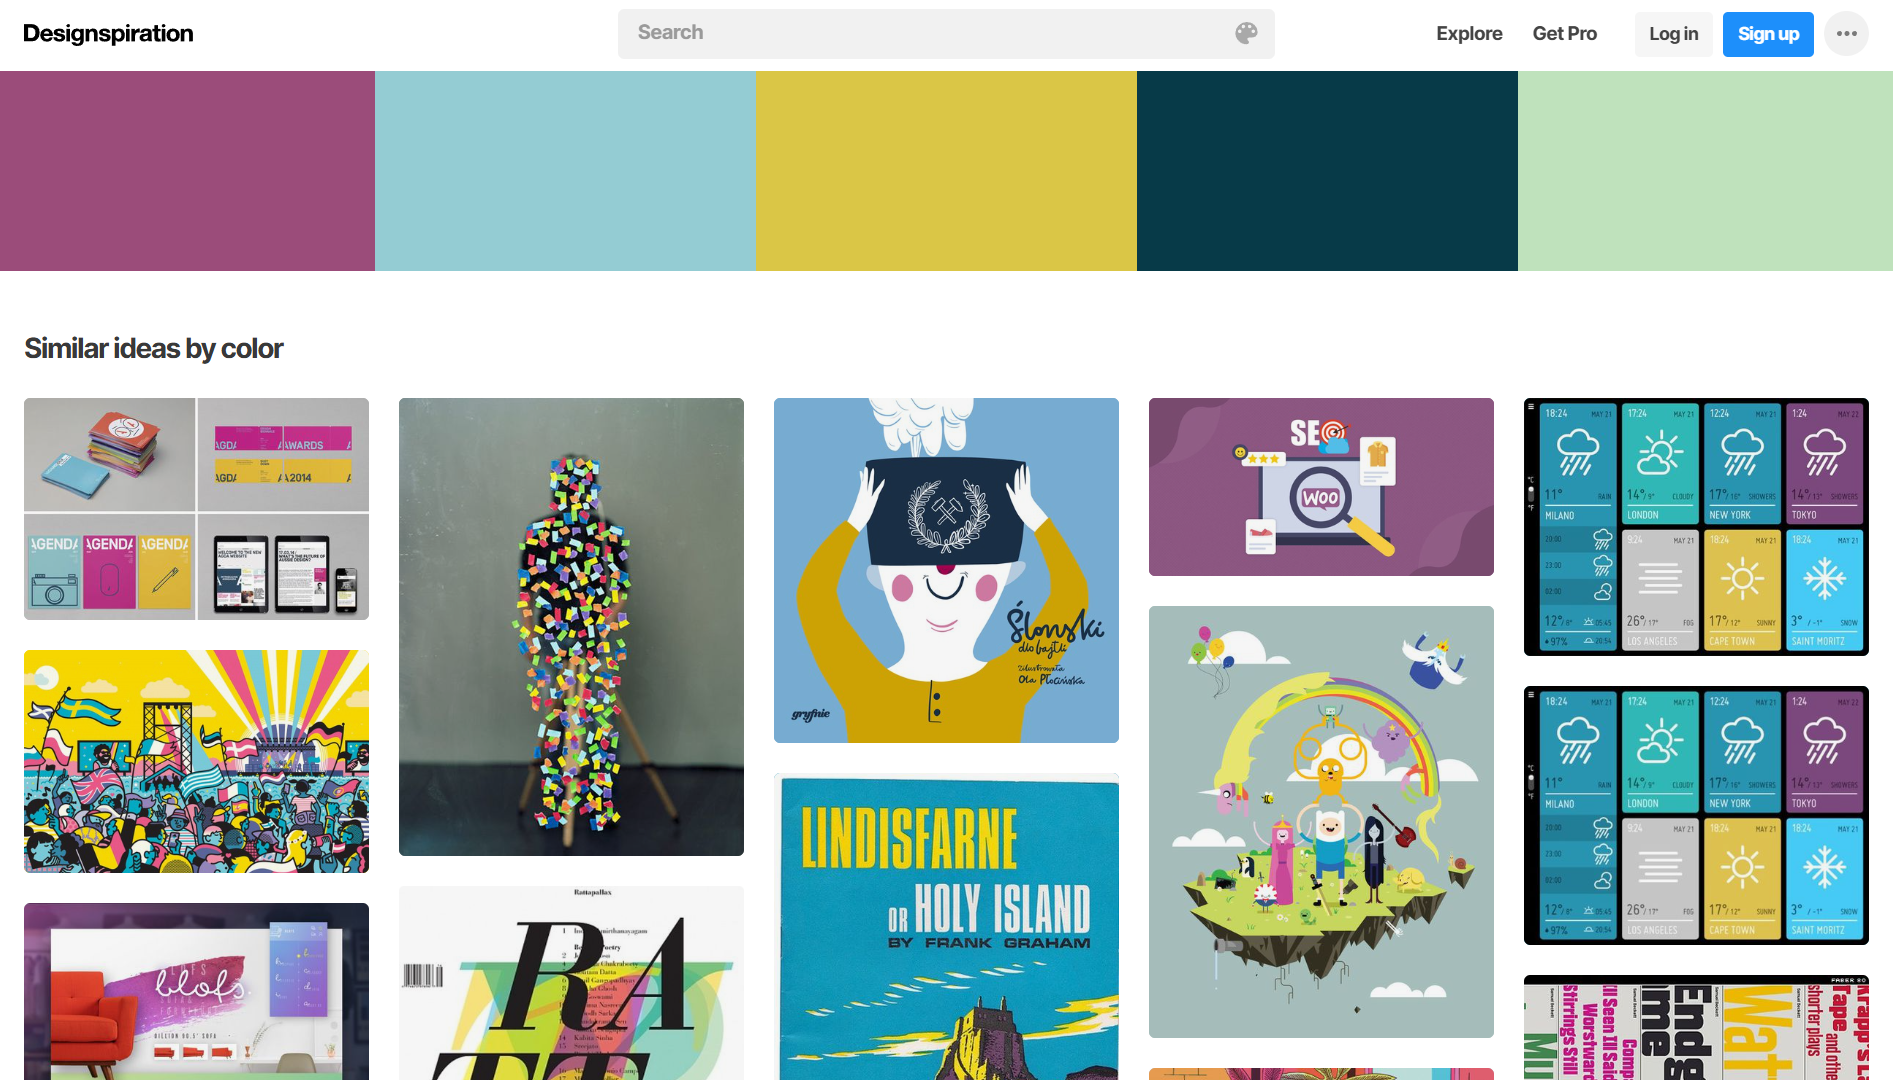Open the Adventure Time floating island thumbnail
Screen dimensions: 1893x1080
(x=1321, y=822)
